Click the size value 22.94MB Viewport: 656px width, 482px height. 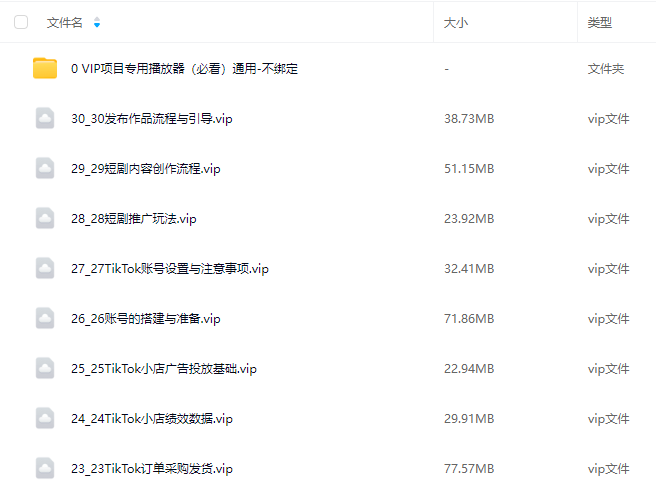coord(469,369)
